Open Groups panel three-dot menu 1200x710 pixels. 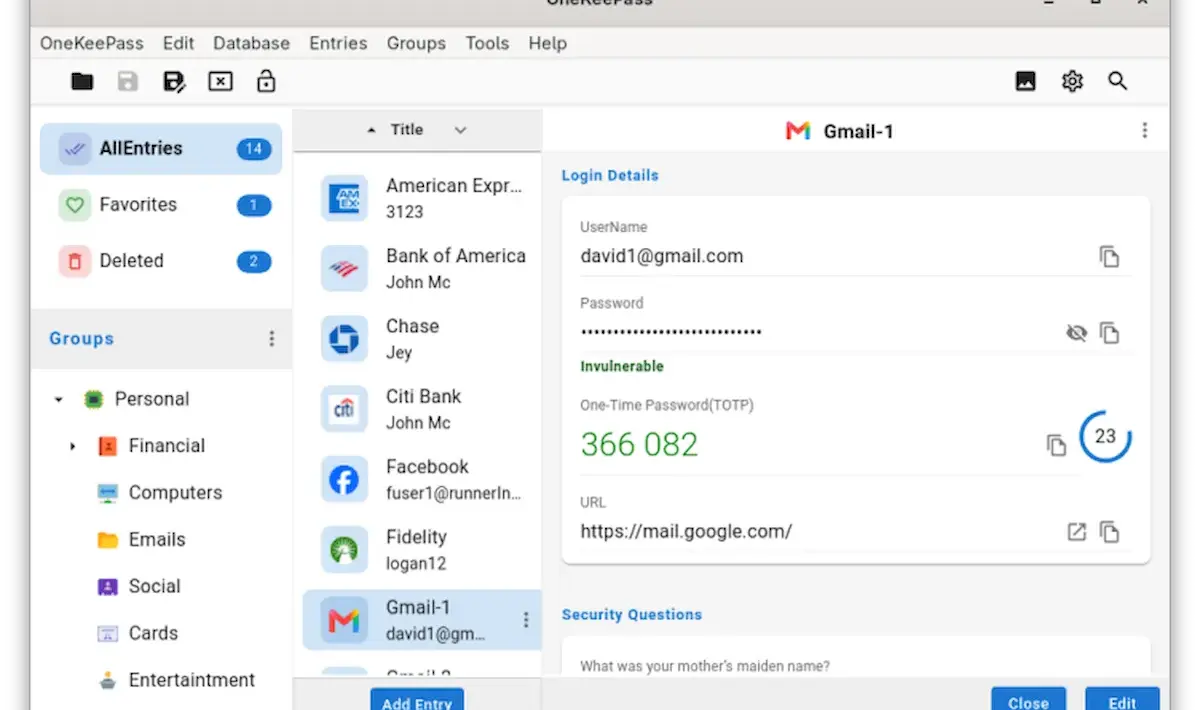pyautogui.click(x=271, y=339)
